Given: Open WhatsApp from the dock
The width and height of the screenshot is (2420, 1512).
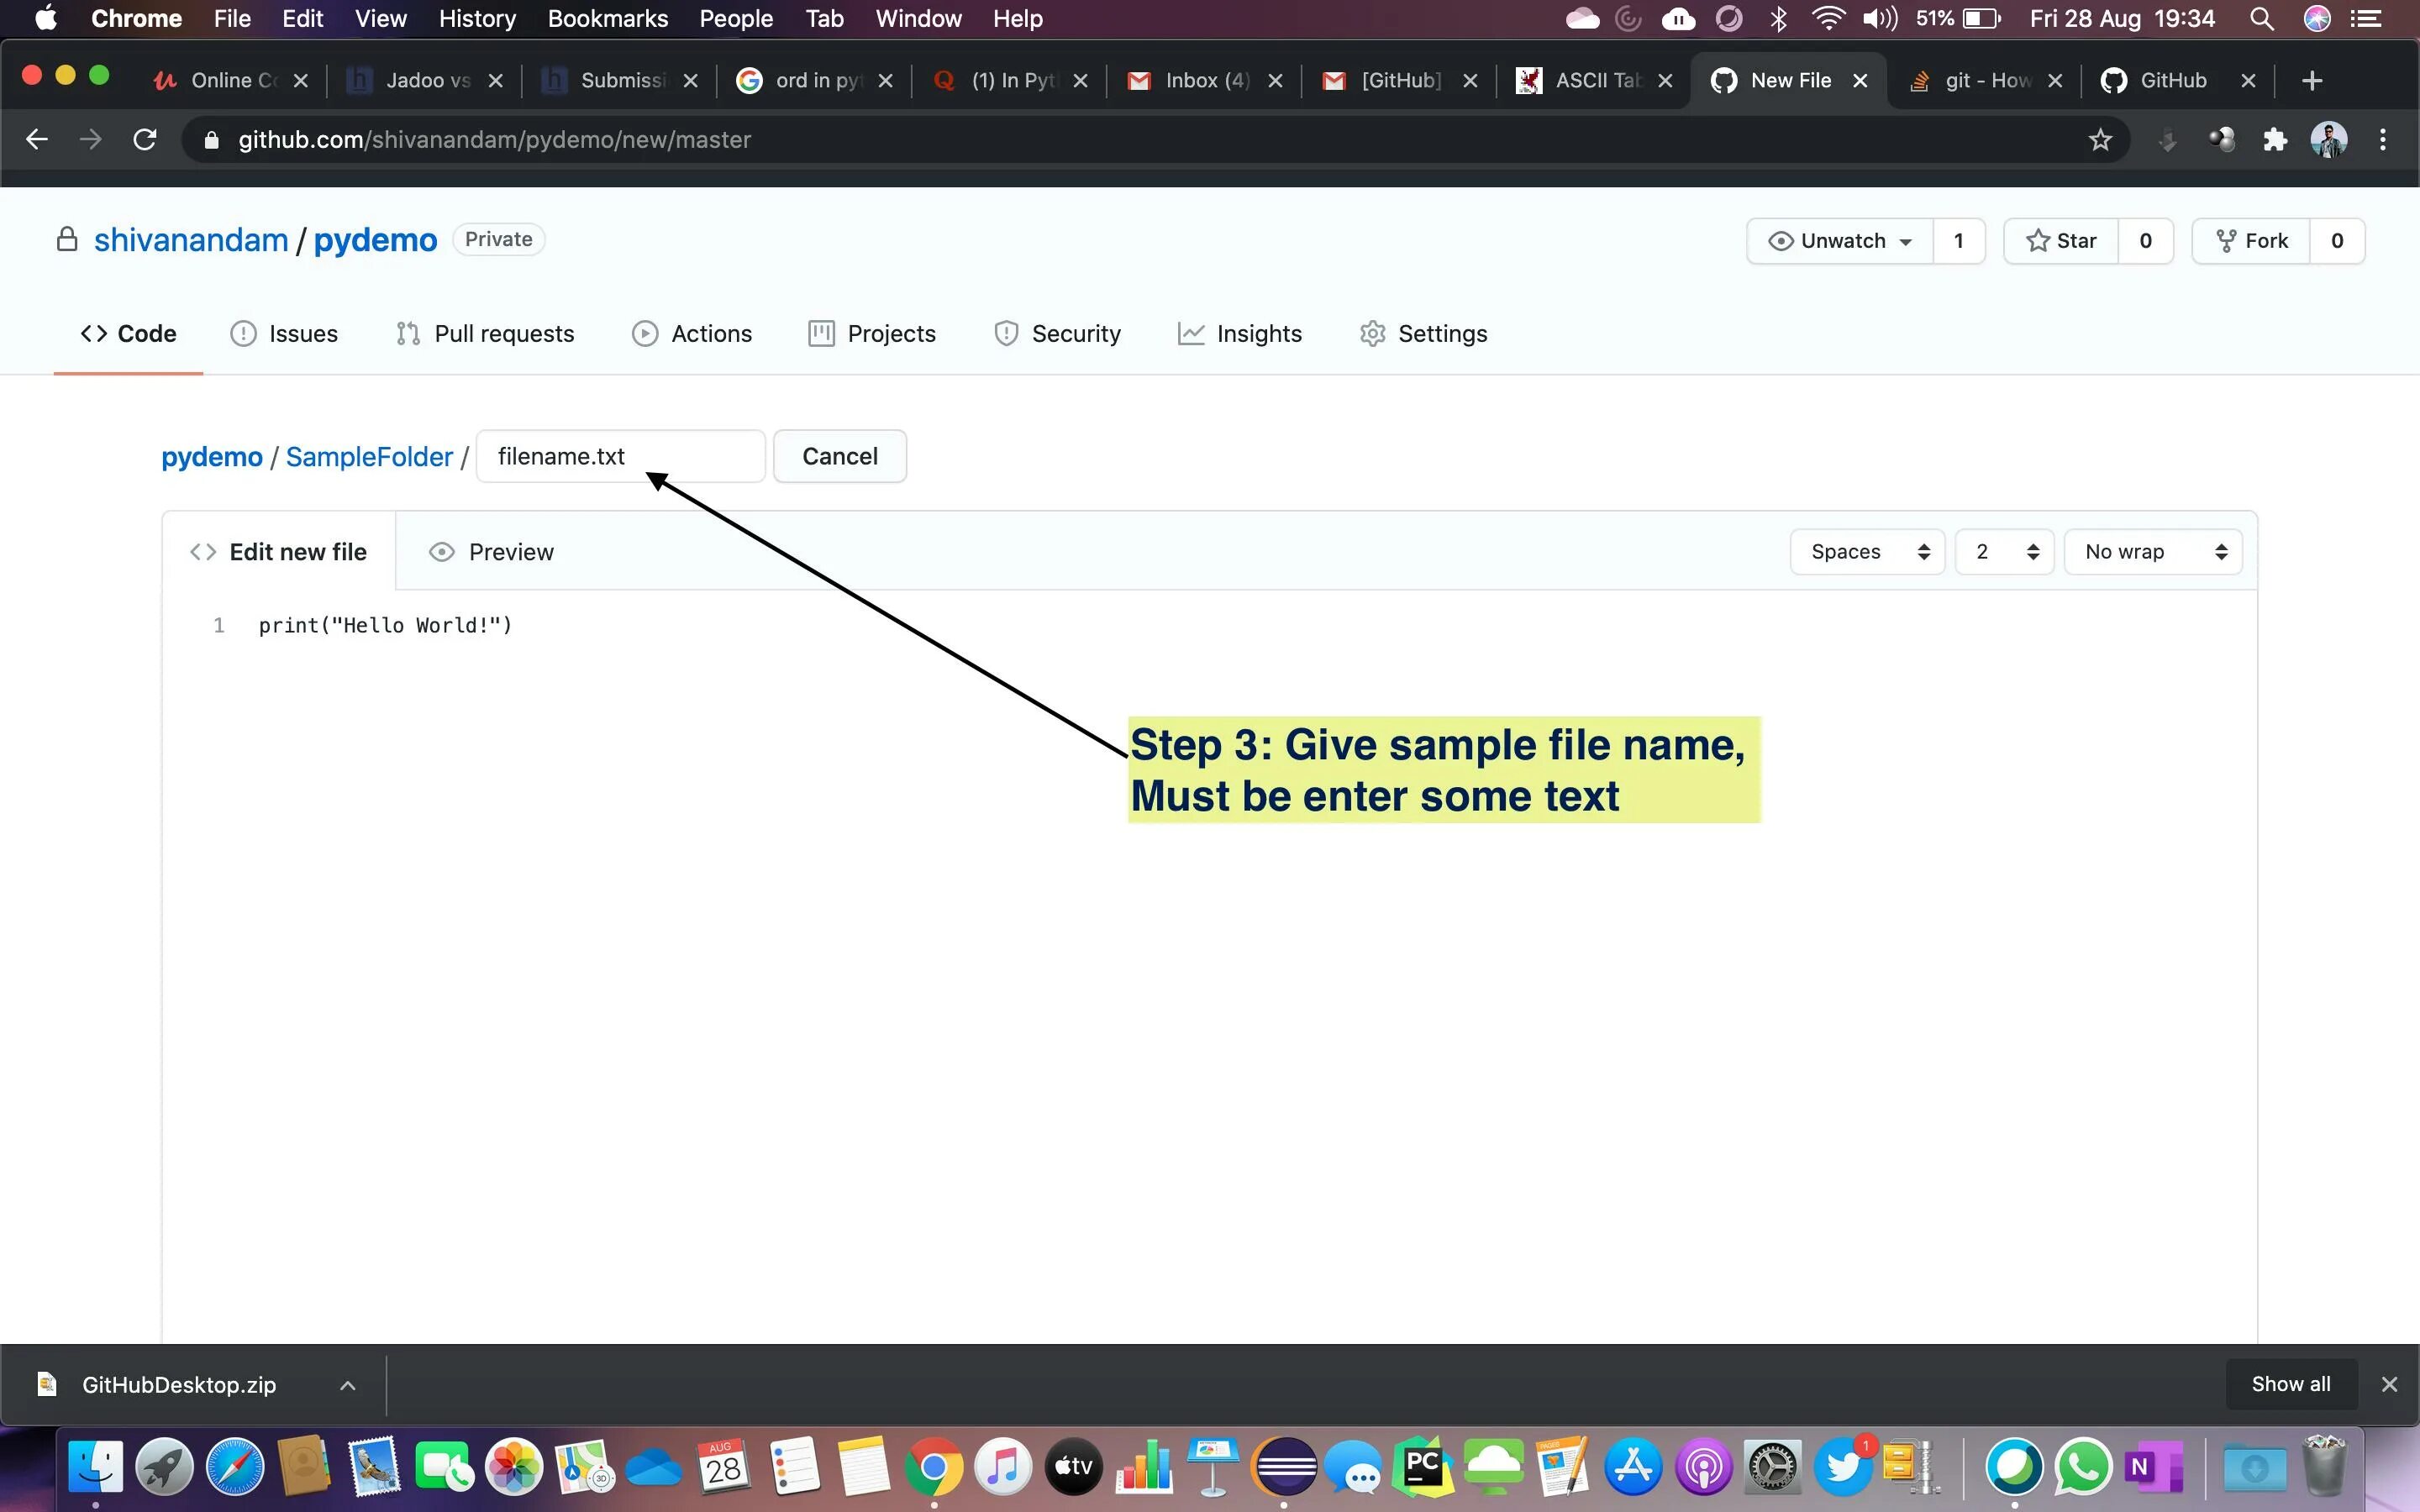Looking at the screenshot, I should coord(2083,1467).
